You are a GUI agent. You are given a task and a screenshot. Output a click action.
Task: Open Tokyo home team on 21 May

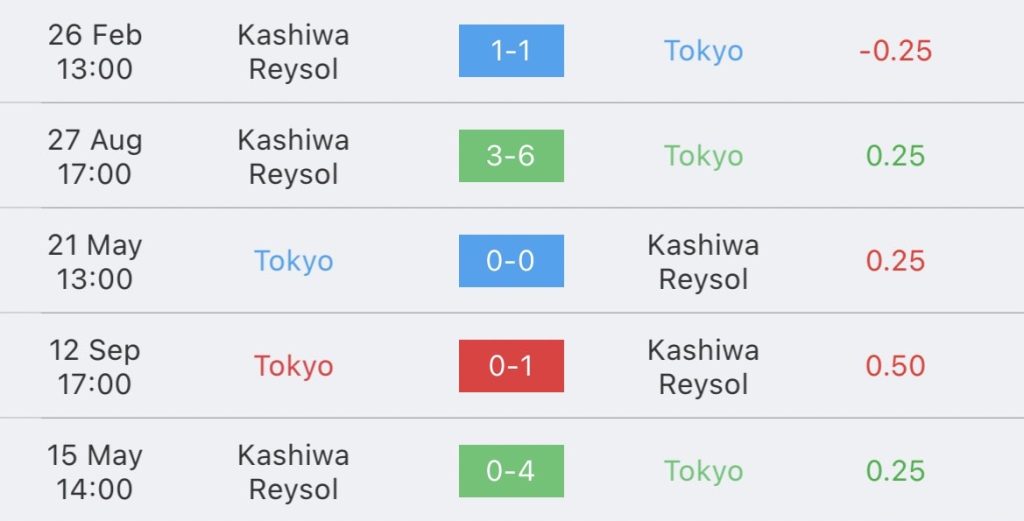tap(293, 261)
